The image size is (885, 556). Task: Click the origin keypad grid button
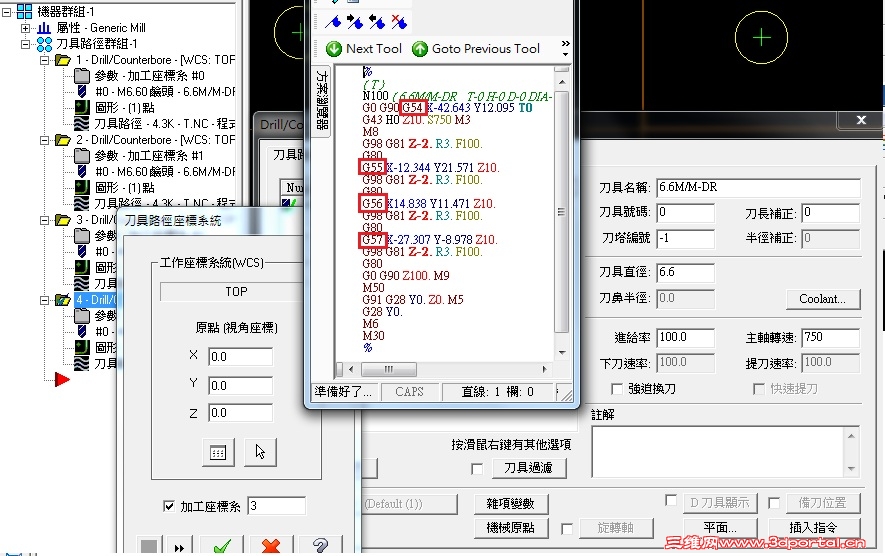pyautogui.click(x=218, y=452)
